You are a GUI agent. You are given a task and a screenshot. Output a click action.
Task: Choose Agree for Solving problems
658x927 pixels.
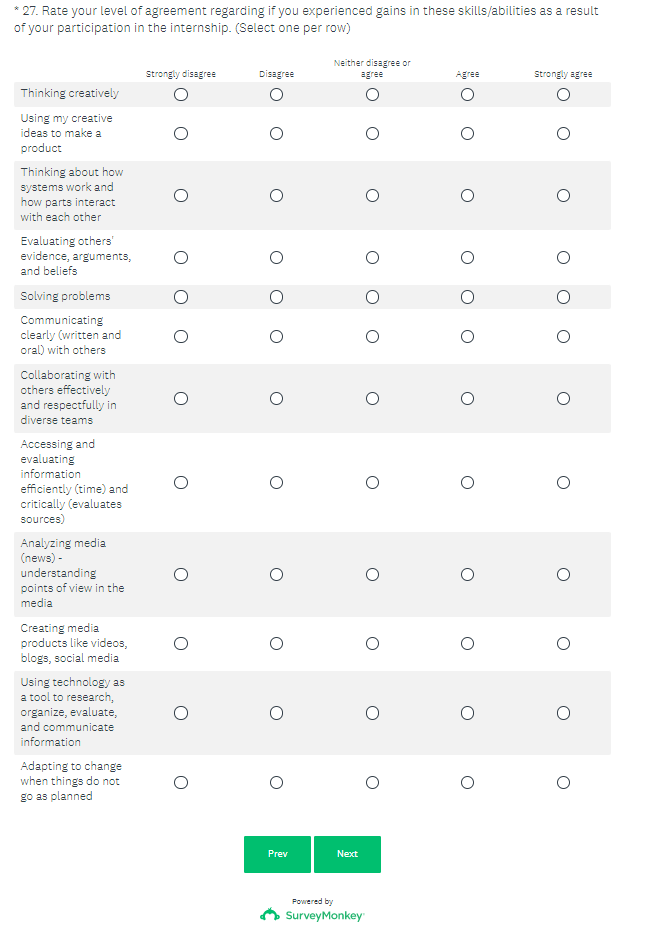[x=467, y=297]
